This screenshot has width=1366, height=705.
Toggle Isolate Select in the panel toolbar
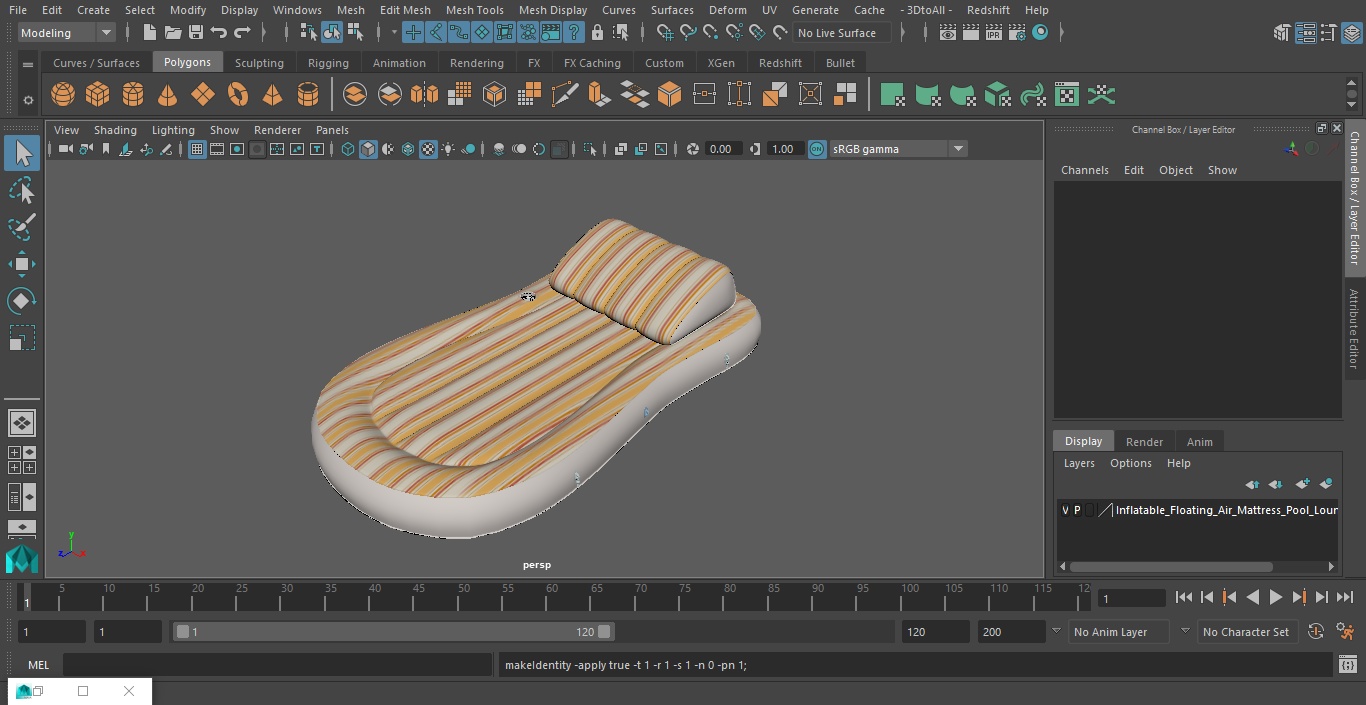tap(590, 149)
